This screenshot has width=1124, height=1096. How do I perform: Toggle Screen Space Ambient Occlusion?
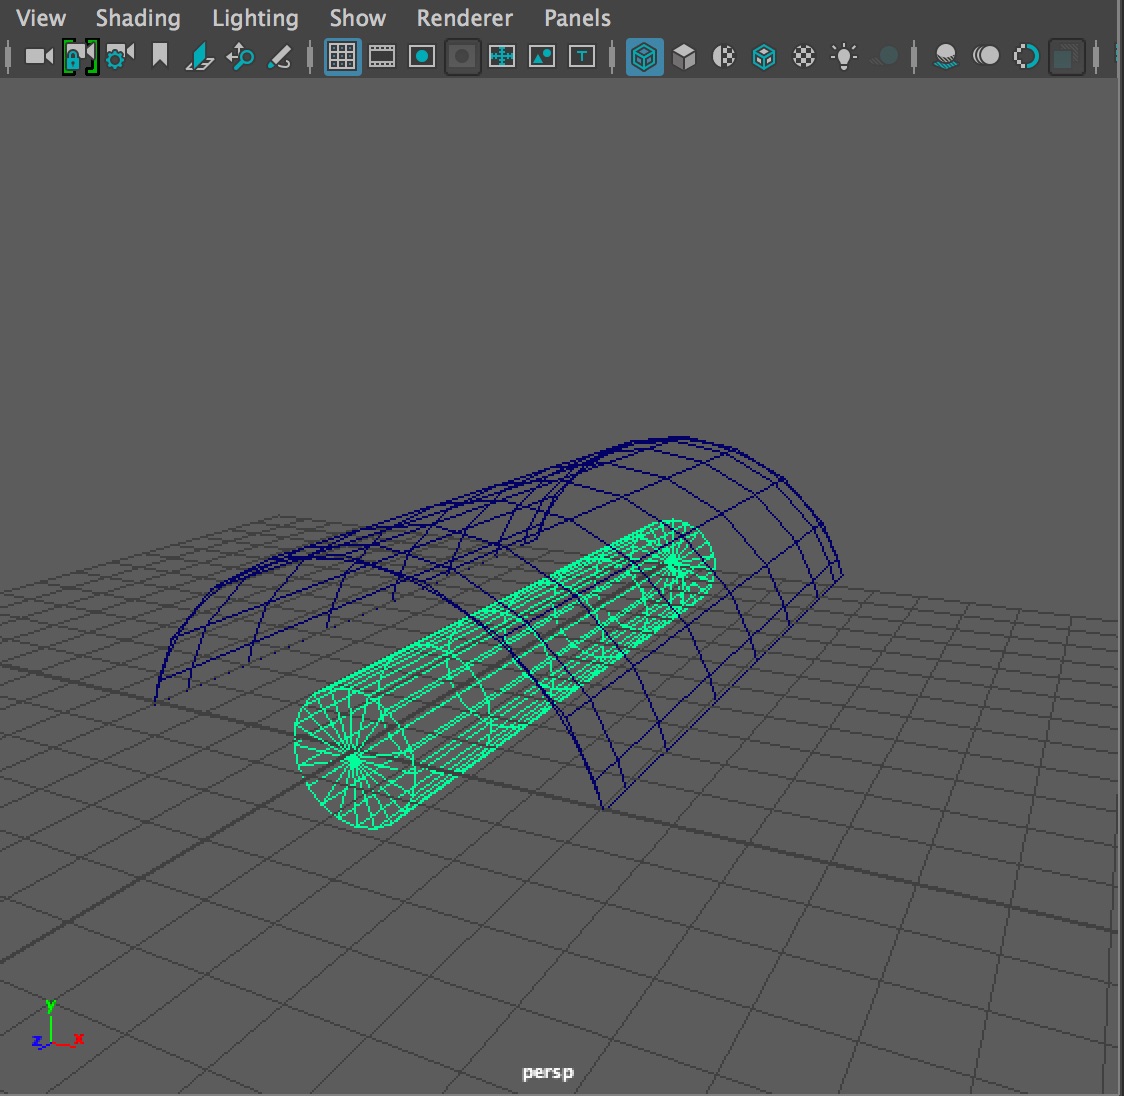[x=946, y=57]
